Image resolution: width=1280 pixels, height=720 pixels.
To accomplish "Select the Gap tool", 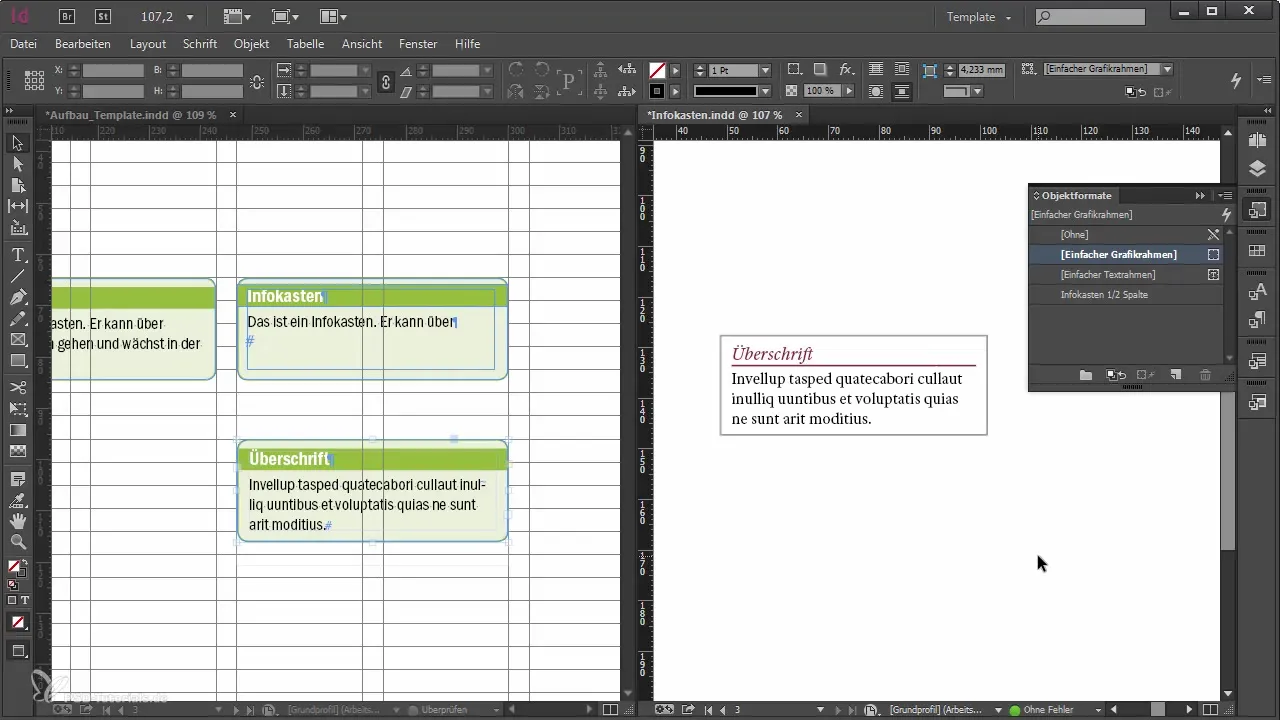I will pos(18,206).
